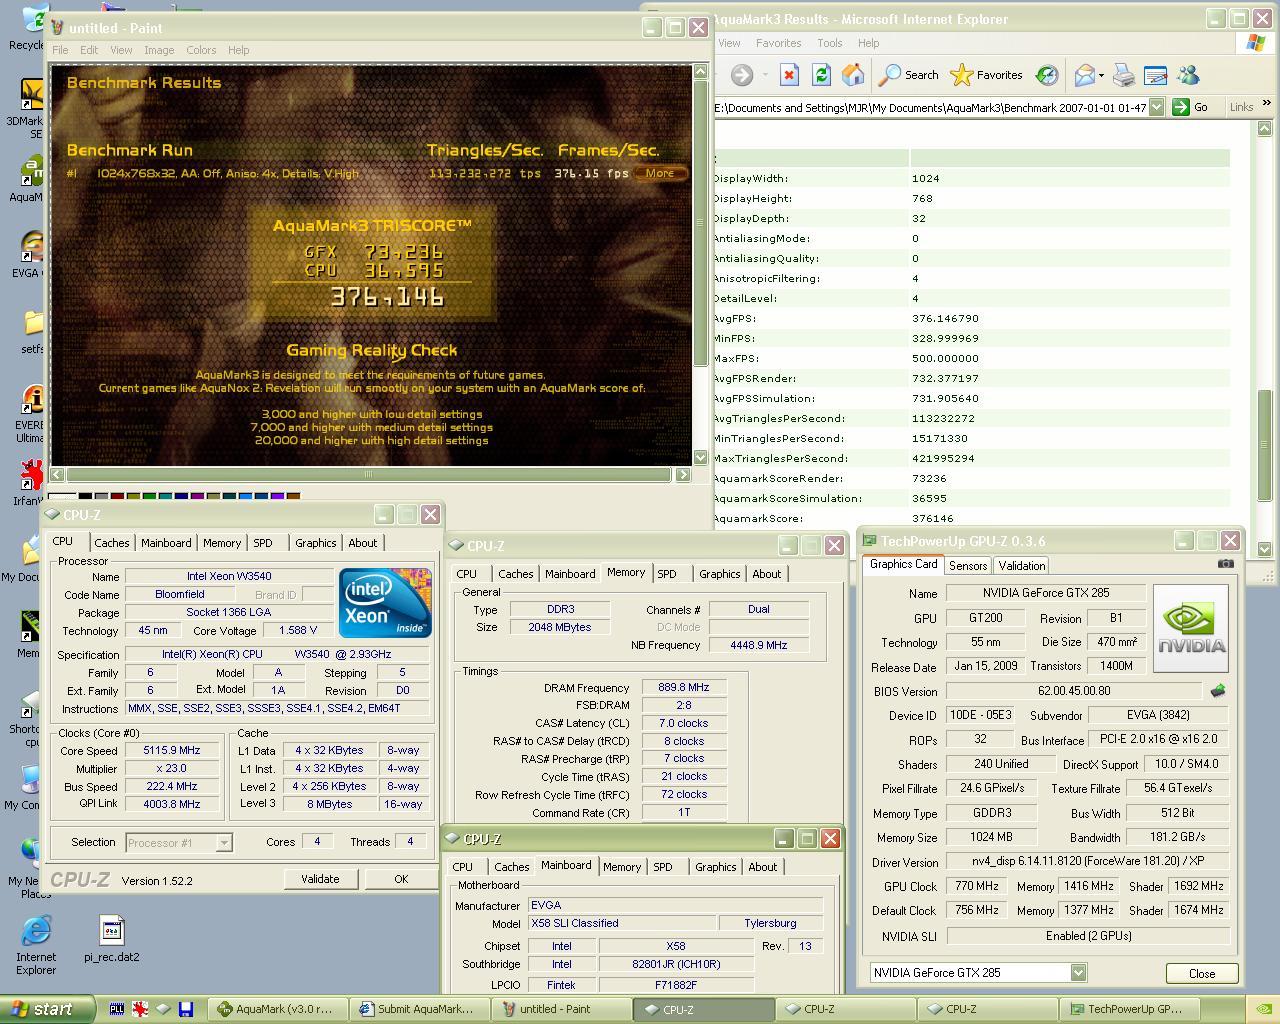Open the IE Favorites menu
The image size is (1280, 1024).
point(778,43)
